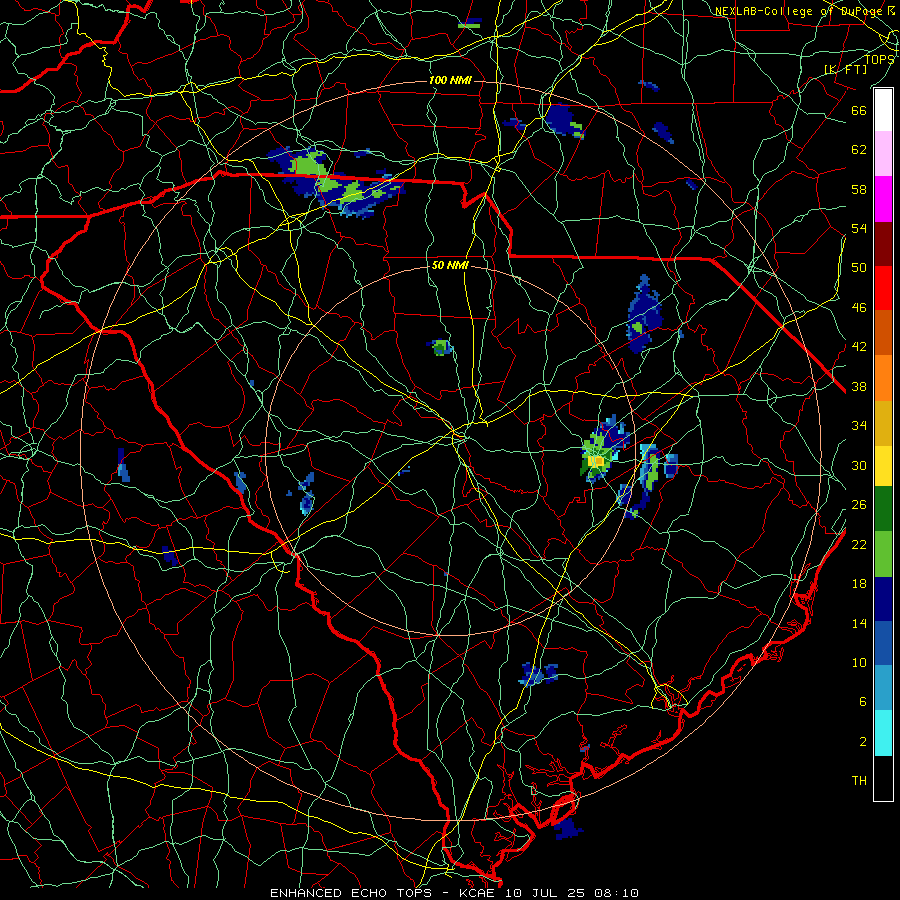The width and height of the screenshot is (900, 900).
Task: Click the "66" legend value
Action: [859, 110]
